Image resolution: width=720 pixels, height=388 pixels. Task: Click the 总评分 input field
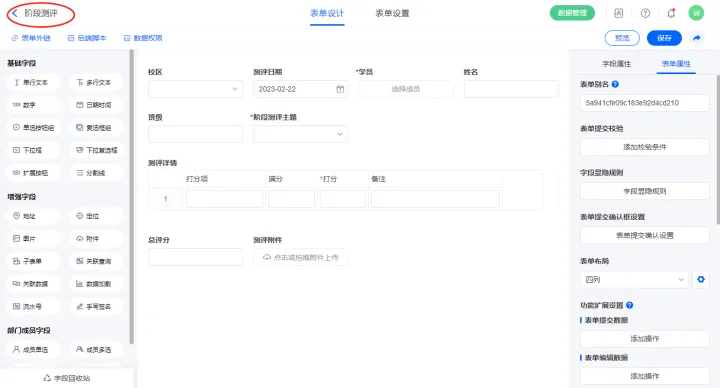(196, 257)
